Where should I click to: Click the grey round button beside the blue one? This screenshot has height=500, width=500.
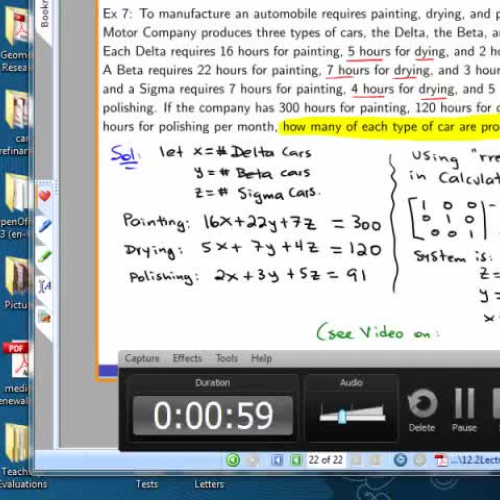[420, 460]
